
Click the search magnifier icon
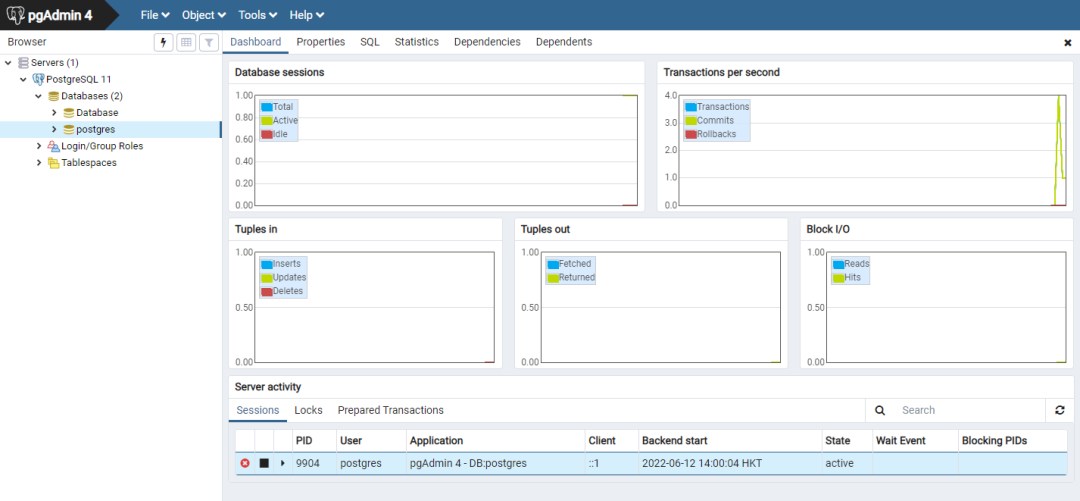[x=880, y=410]
